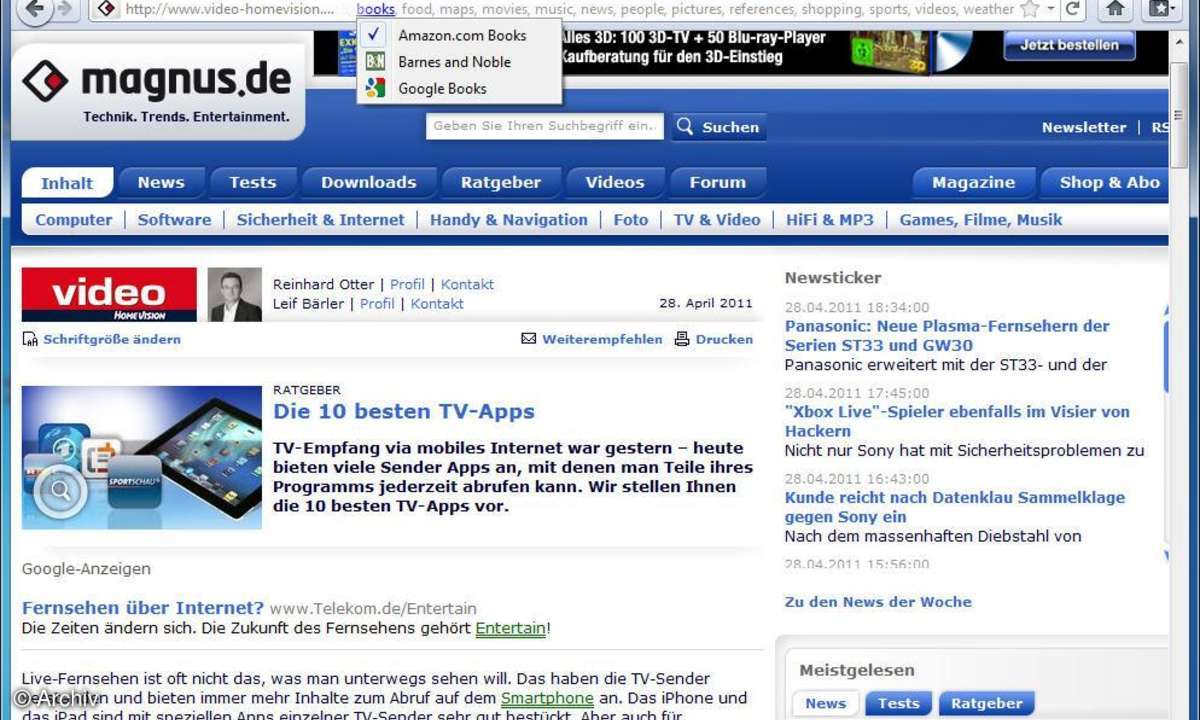Click the site favicon in address bar
Screen dimensions: 1200x720
point(107,9)
